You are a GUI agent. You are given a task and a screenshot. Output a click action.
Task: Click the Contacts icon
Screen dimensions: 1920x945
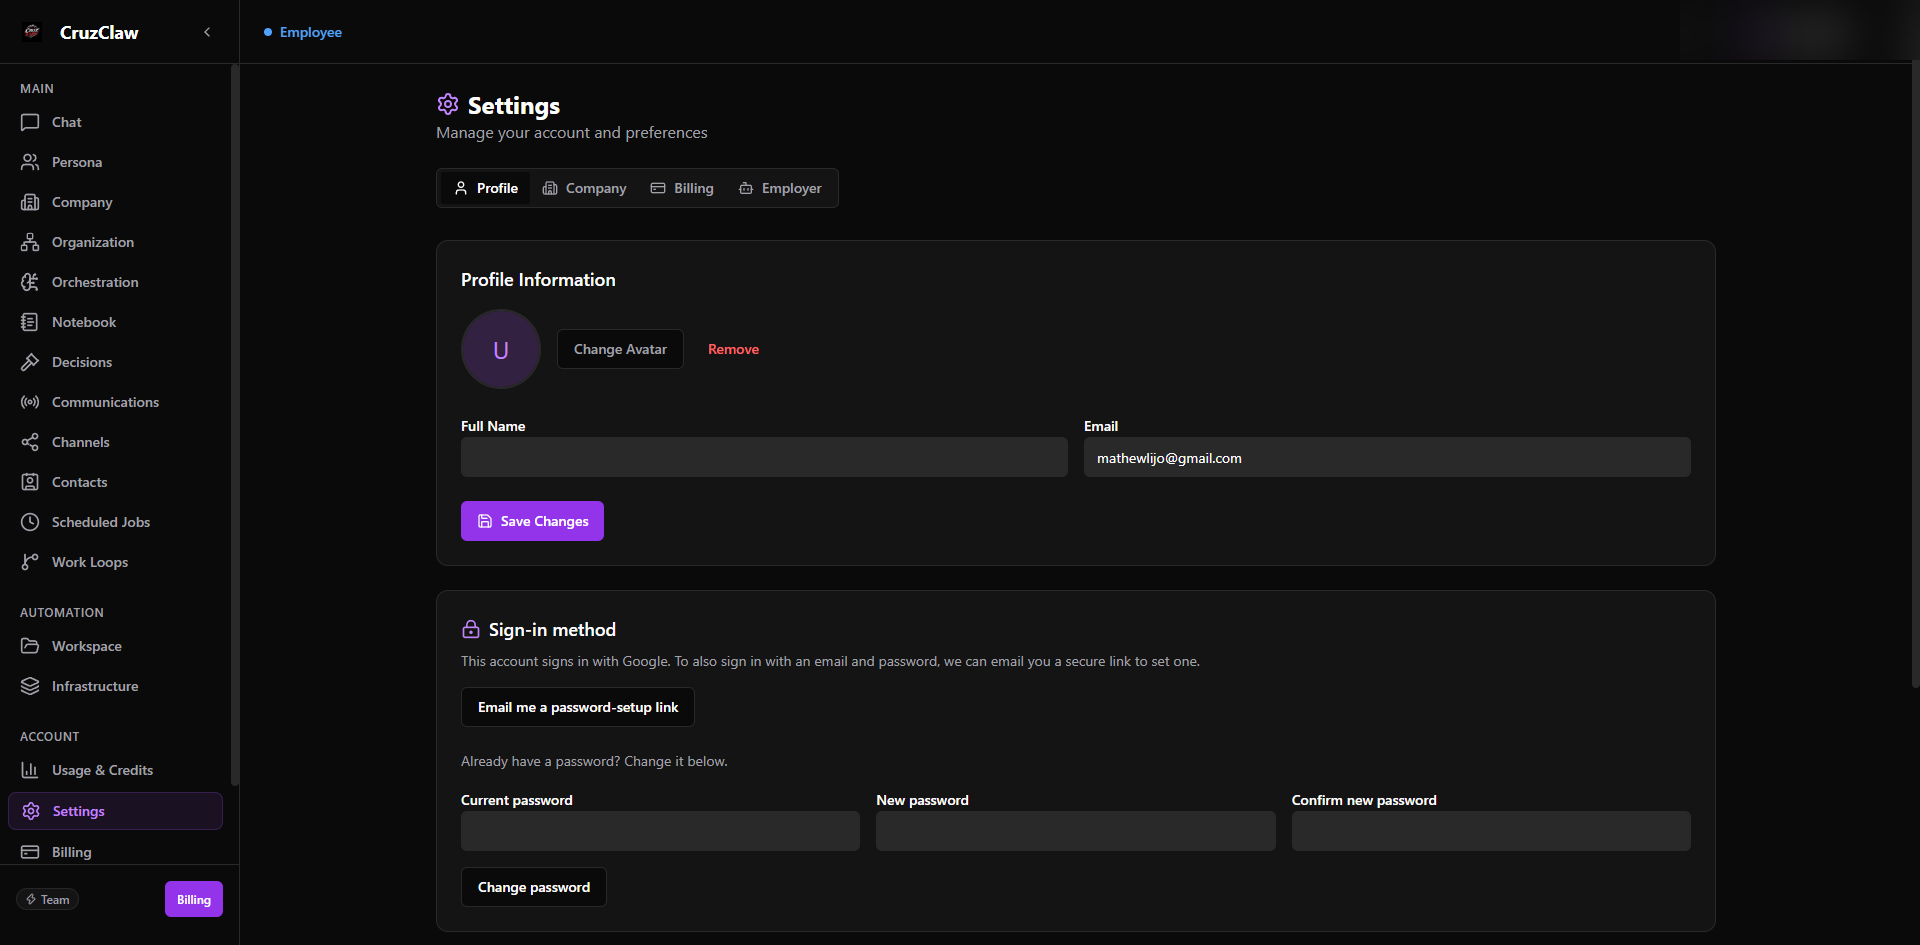click(x=30, y=482)
